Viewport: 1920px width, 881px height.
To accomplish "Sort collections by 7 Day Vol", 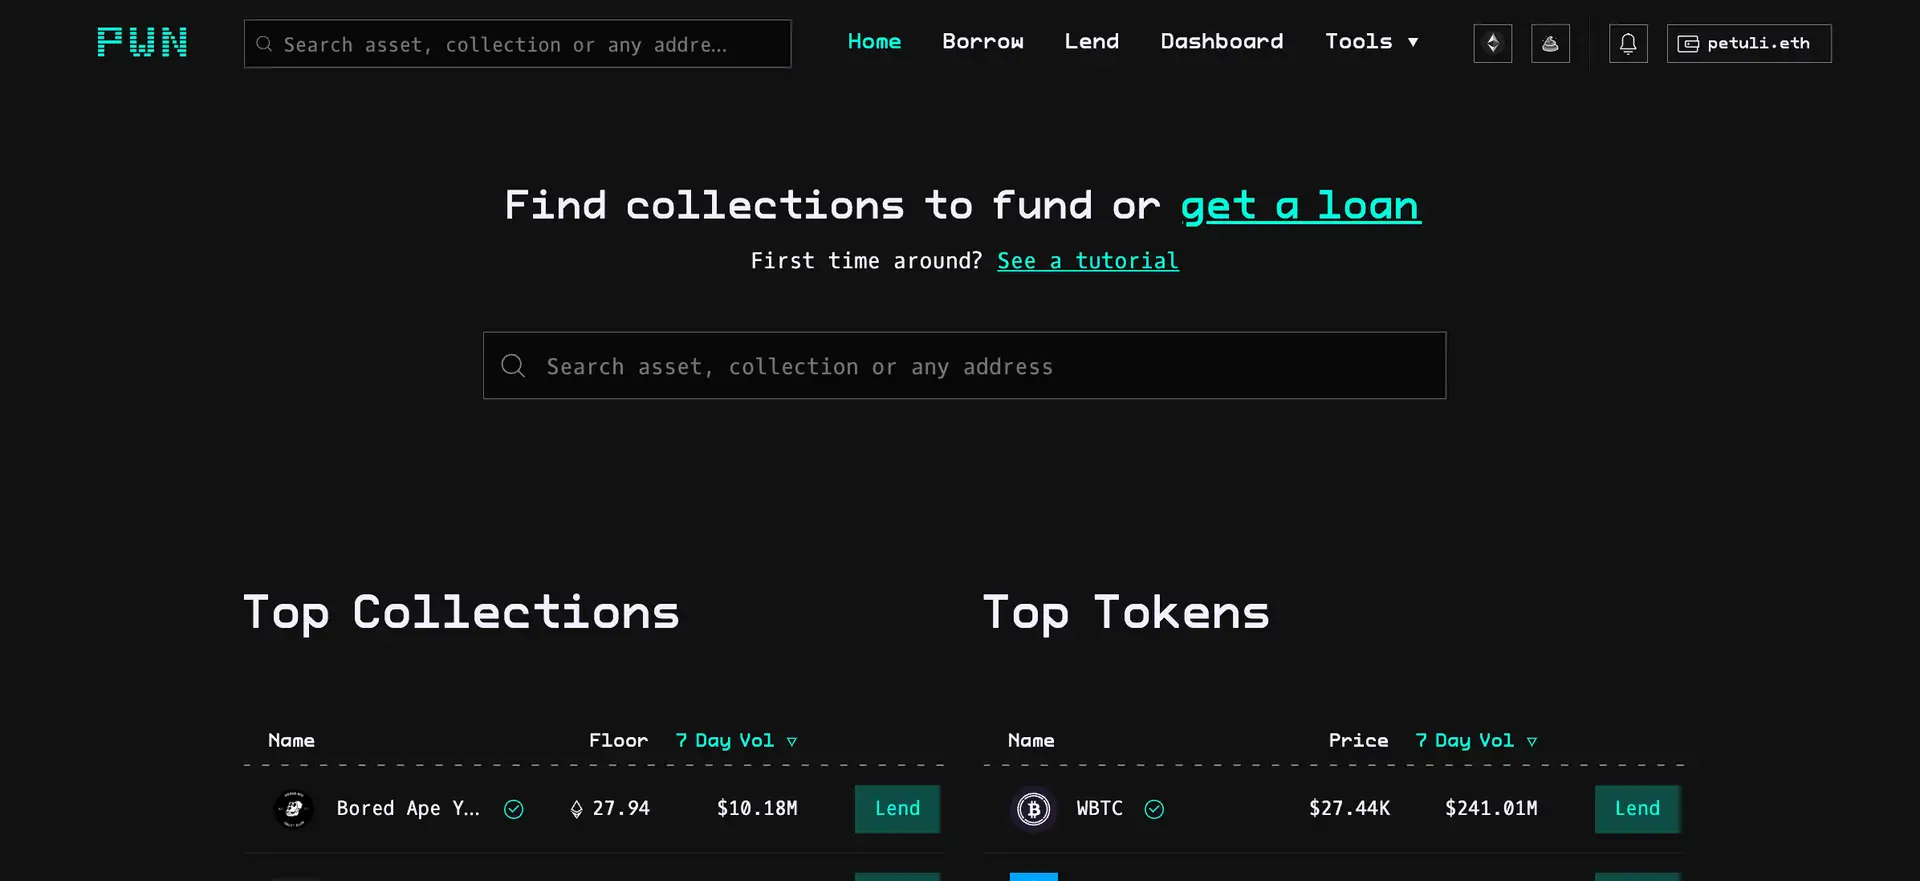I will pyautogui.click(x=735, y=741).
